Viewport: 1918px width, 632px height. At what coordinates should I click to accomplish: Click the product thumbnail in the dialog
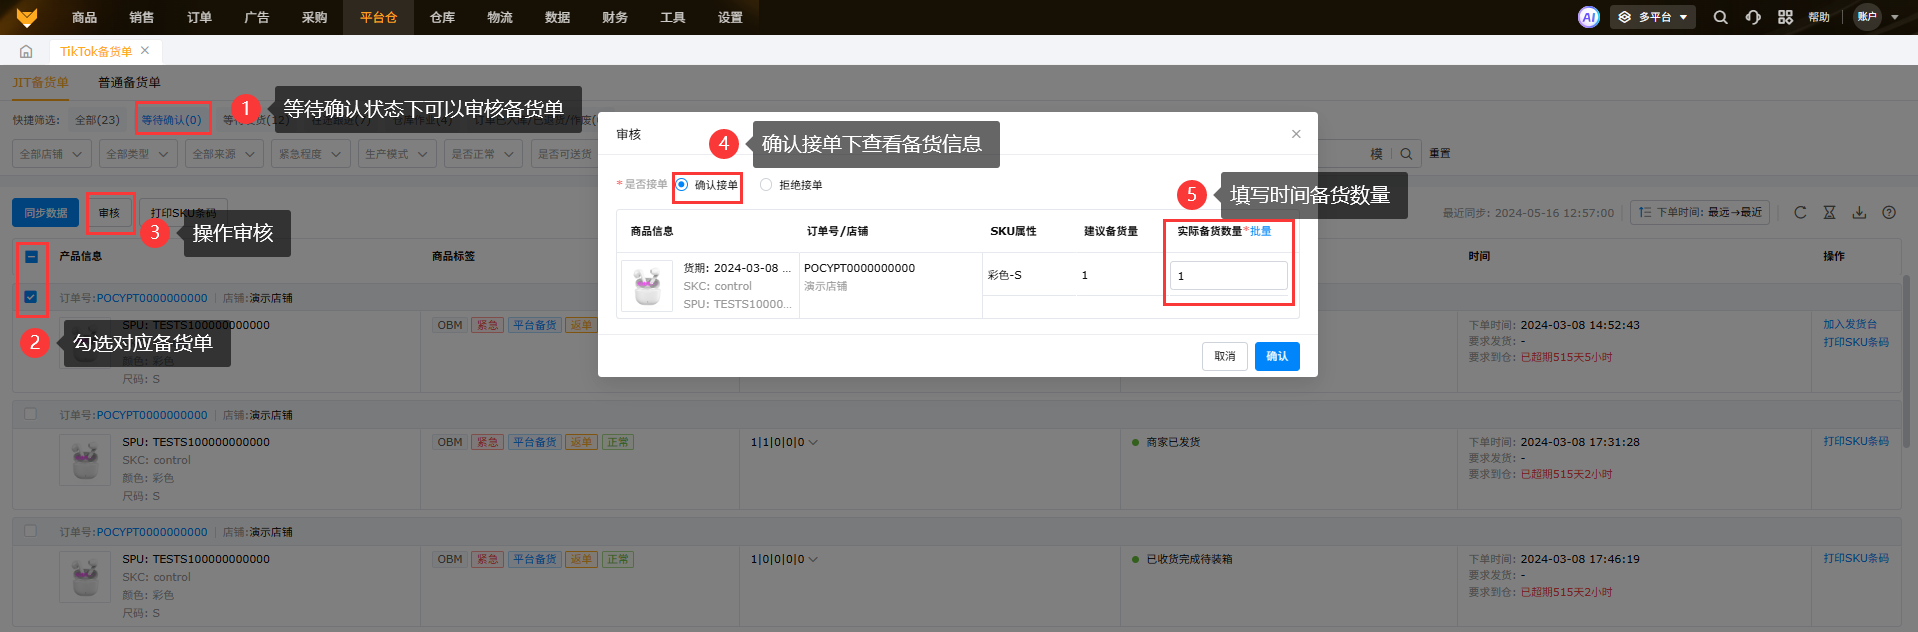(x=647, y=286)
